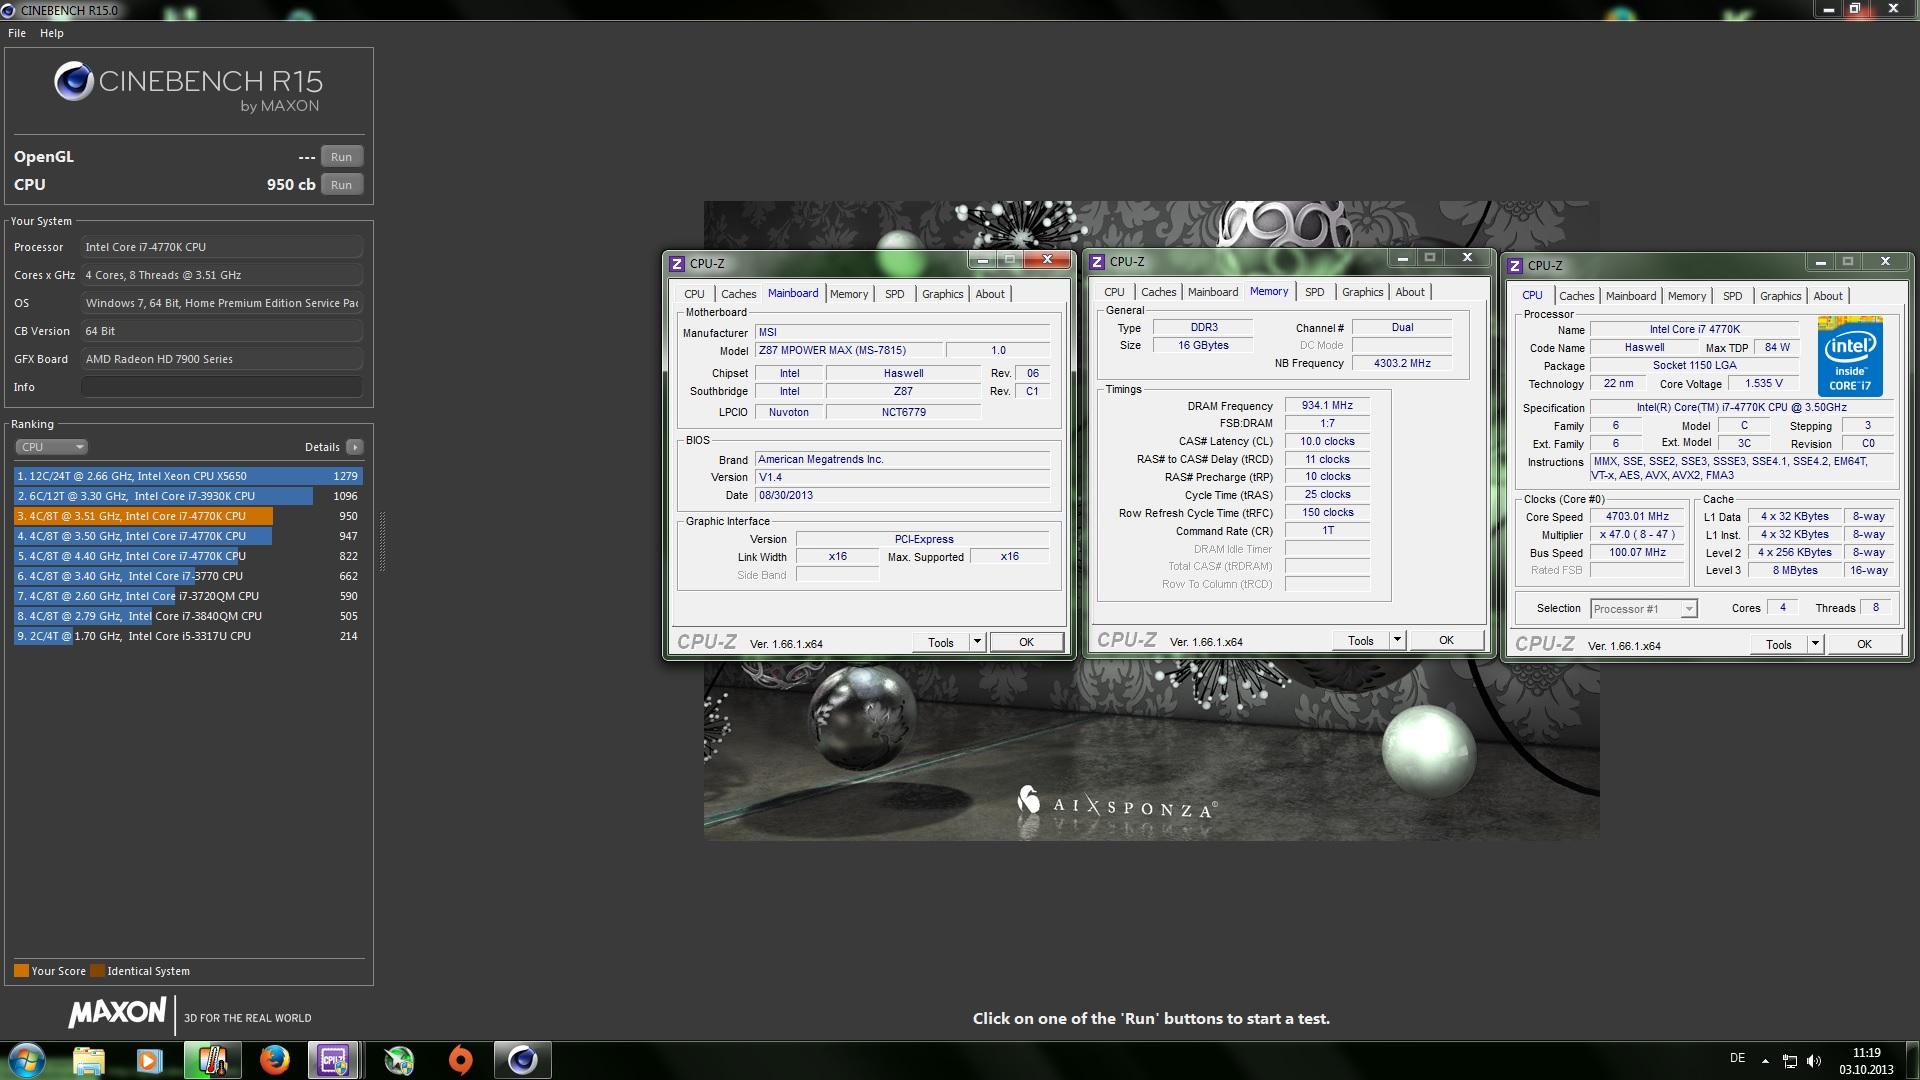Open the File menu in Cinebench
1920x1080 pixels.
point(17,33)
